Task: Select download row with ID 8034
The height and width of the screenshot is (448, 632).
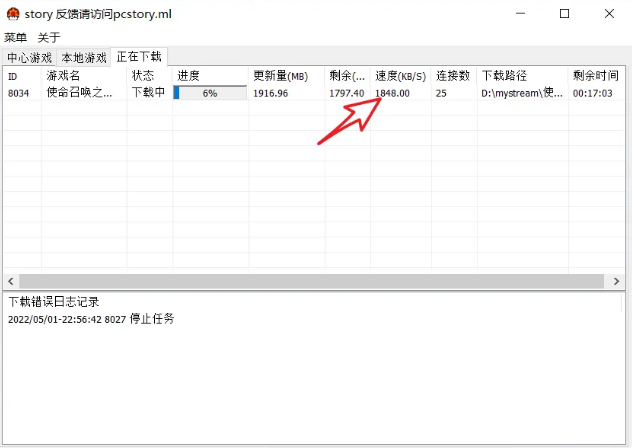Action: [x=60, y=93]
